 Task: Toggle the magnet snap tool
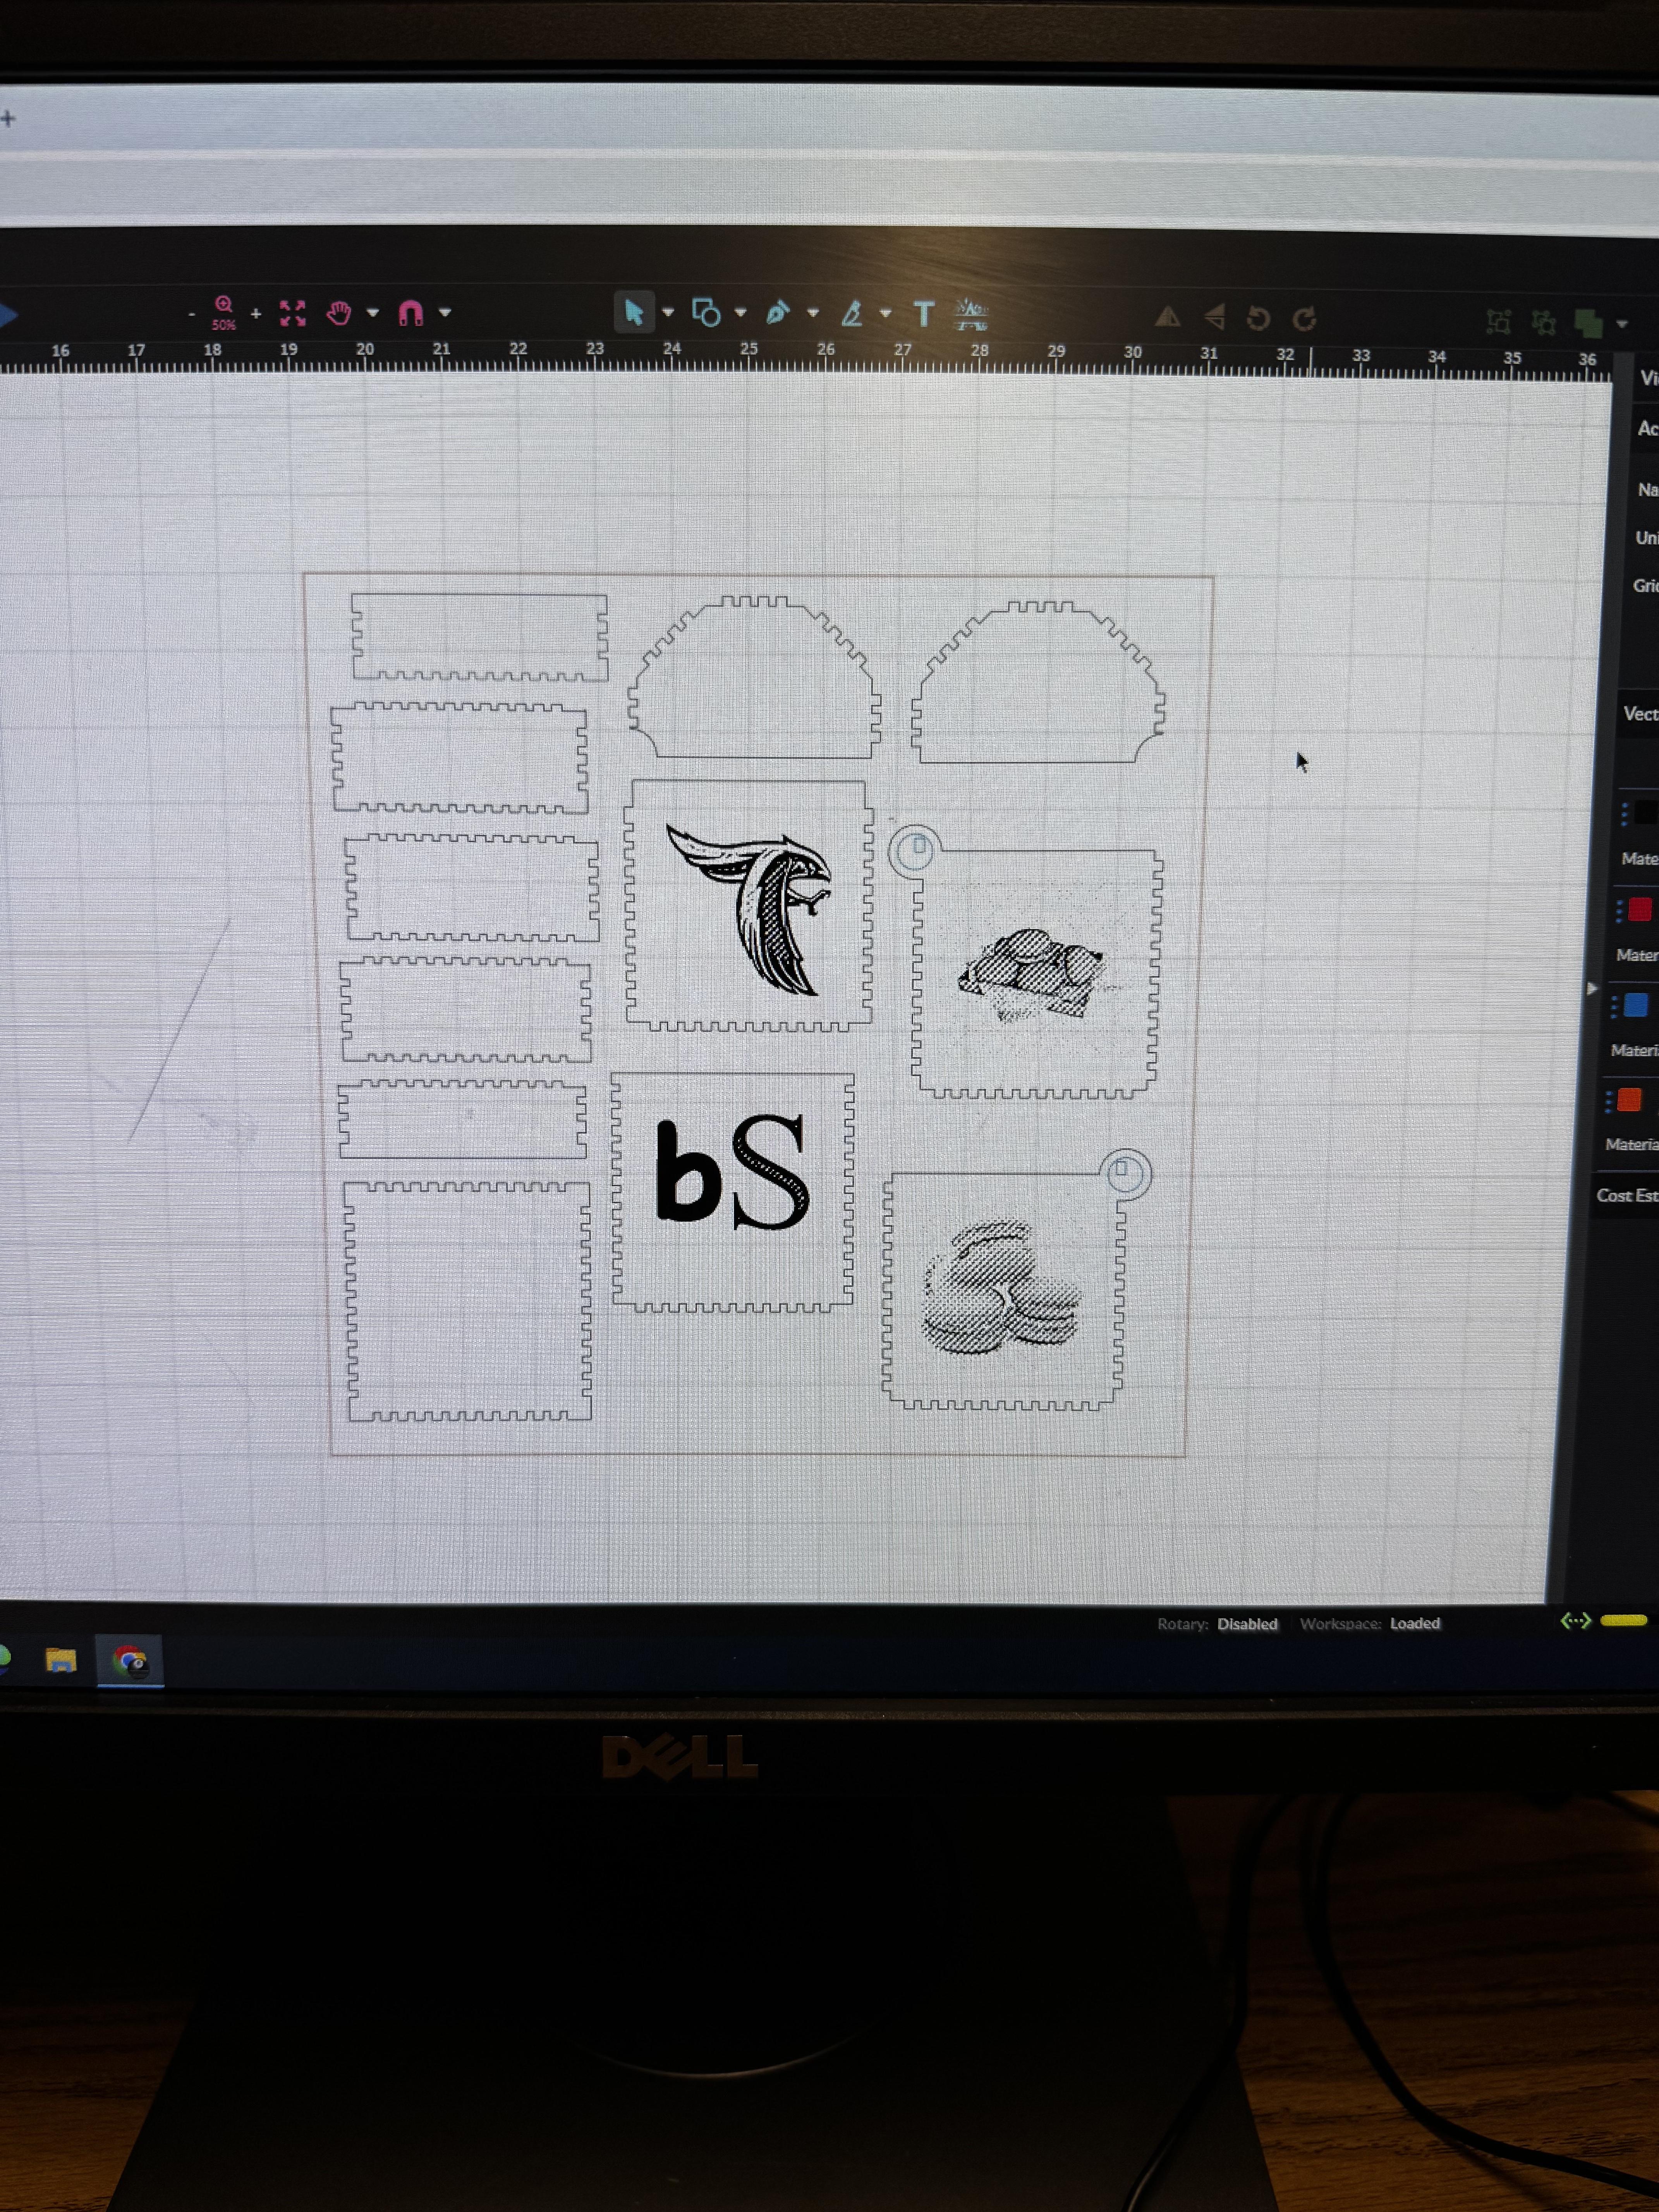(410, 313)
